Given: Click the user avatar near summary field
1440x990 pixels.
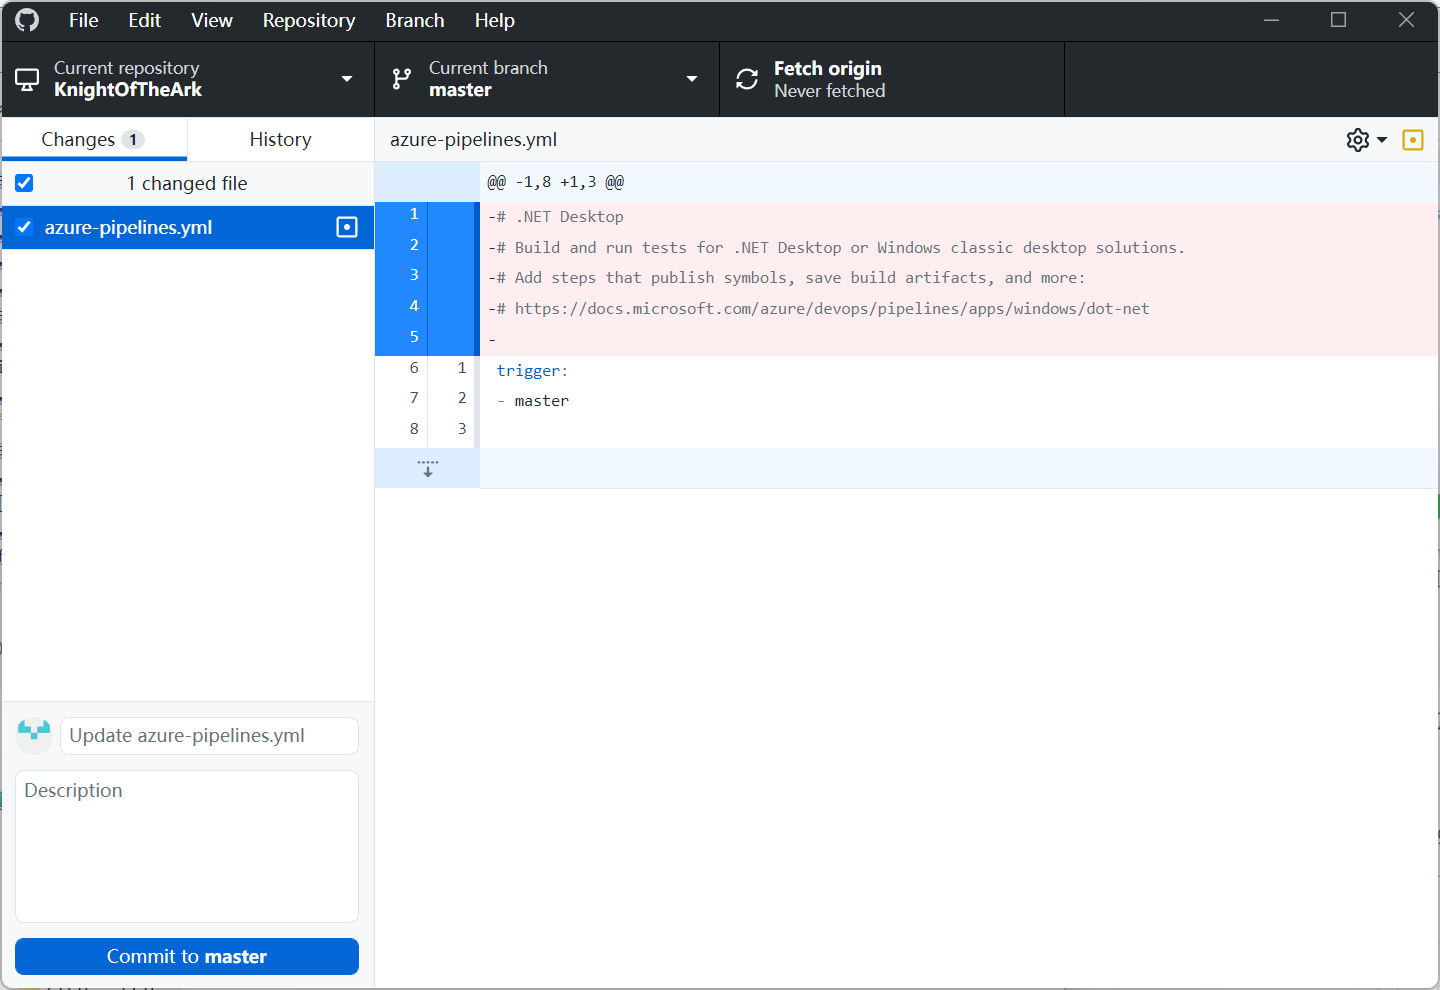Looking at the screenshot, I should click(34, 735).
